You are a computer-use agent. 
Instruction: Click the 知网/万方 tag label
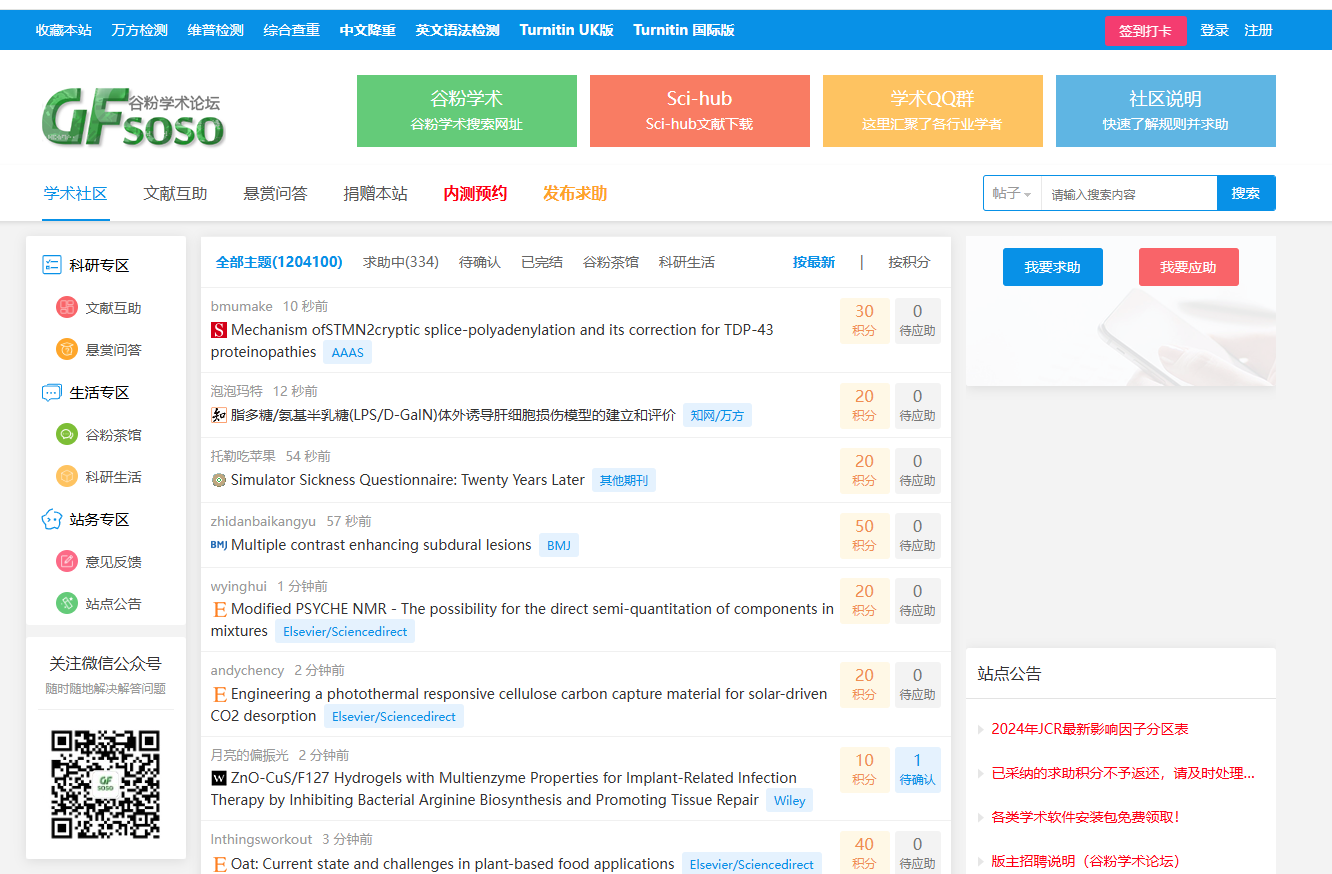pyautogui.click(x=718, y=415)
